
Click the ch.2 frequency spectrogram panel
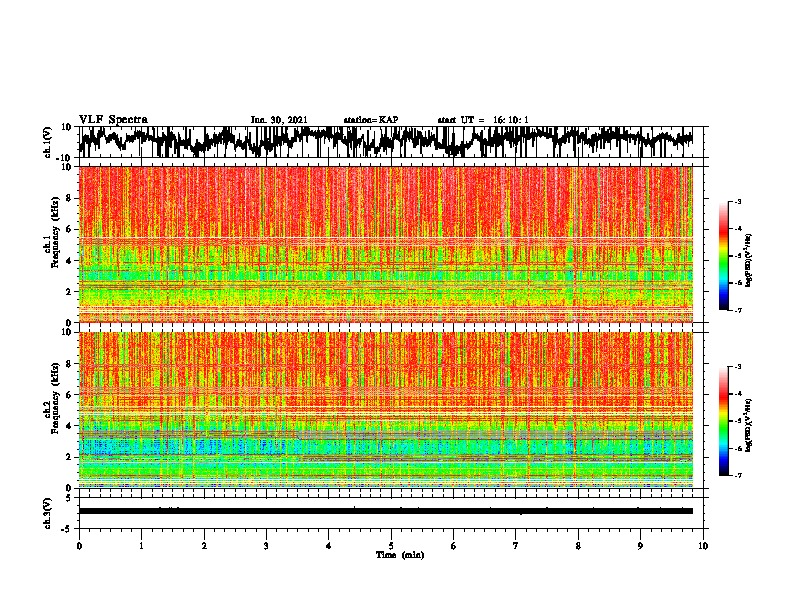(386, 410)
